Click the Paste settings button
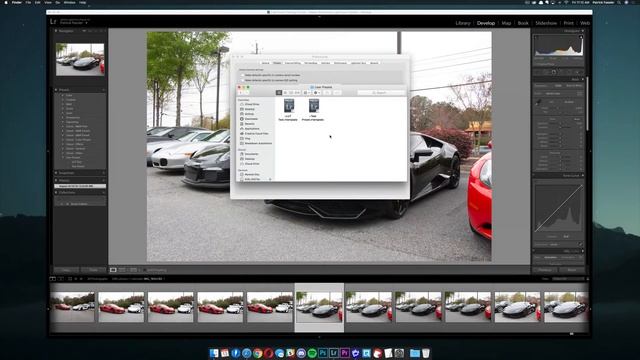Image resolution: width=640 pixels, height=360 pixels. coord(93,270)
